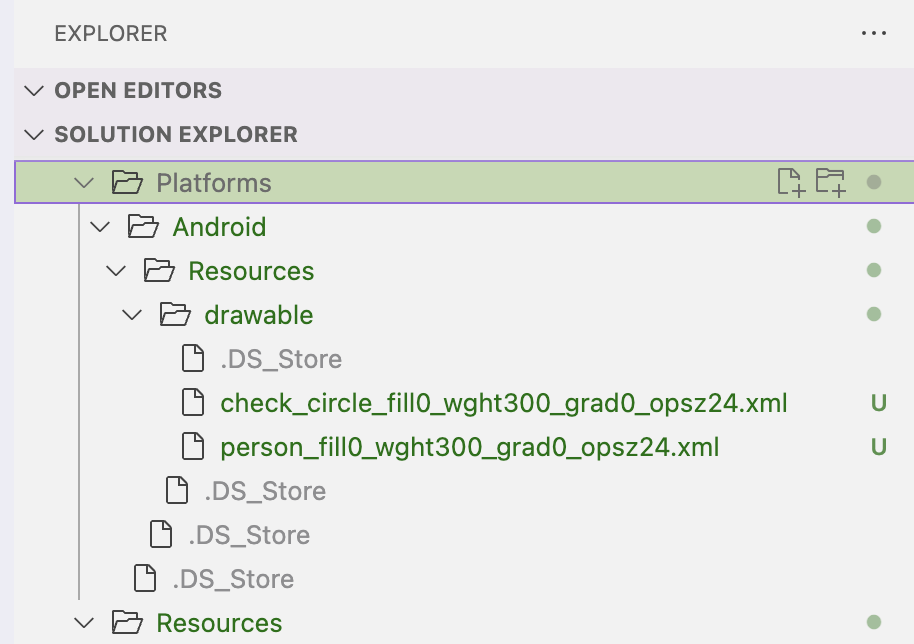The image size is (914, 644).
Task: Collapse the Open Editors section
Action: point(33,90)
